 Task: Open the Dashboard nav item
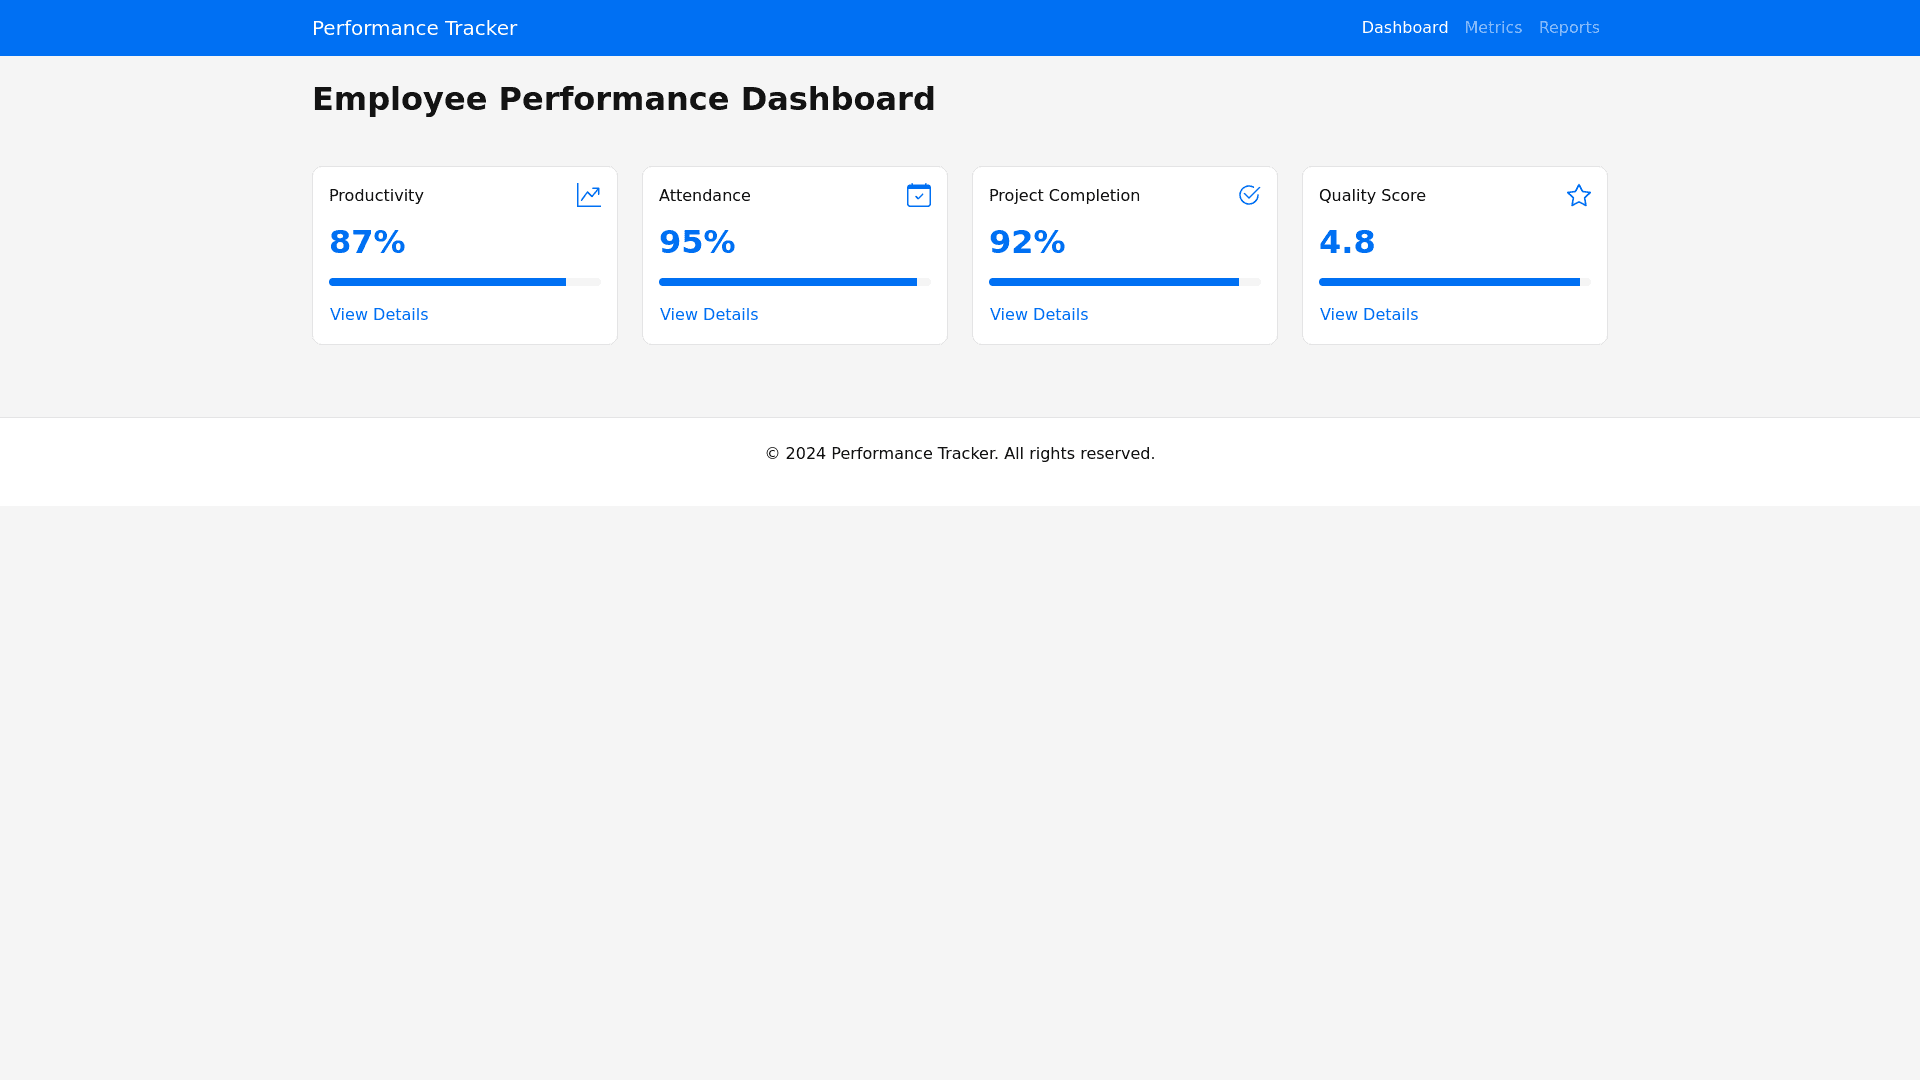point(1404,28)
